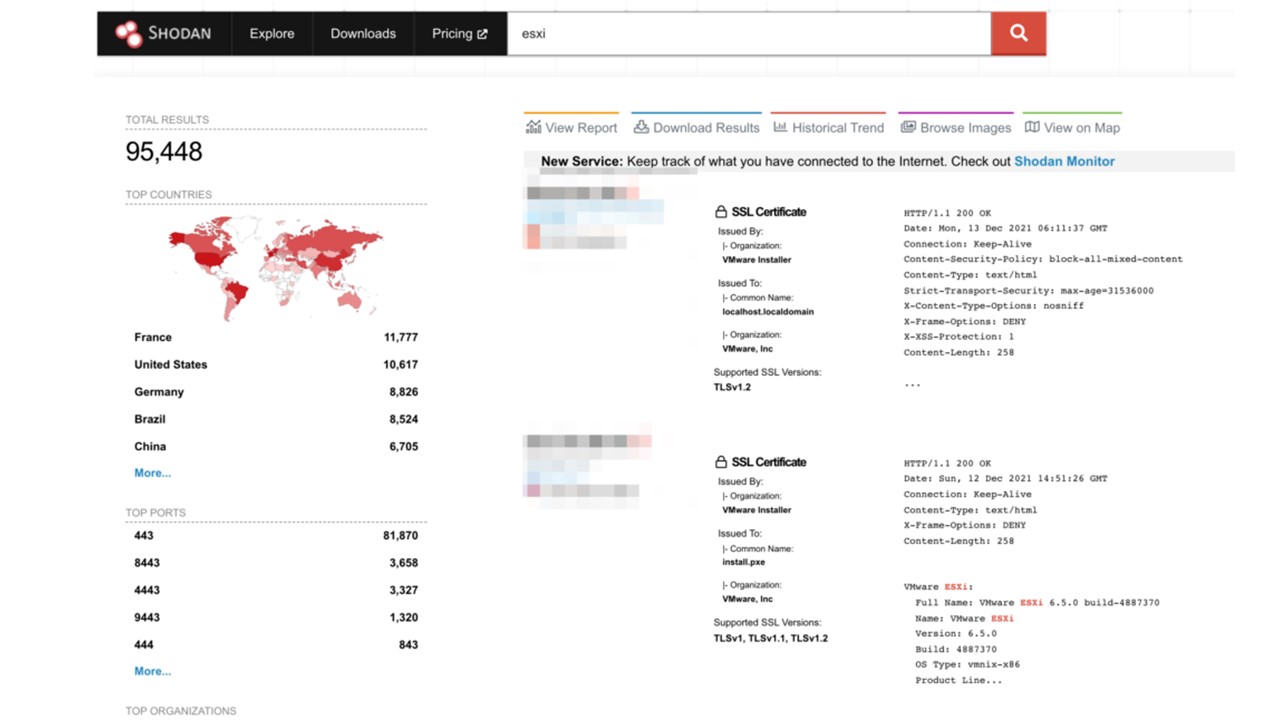This screenshot has height=720, width=1280.
Task: Open the Browse Images tab
Action: [x=956, y=126]
